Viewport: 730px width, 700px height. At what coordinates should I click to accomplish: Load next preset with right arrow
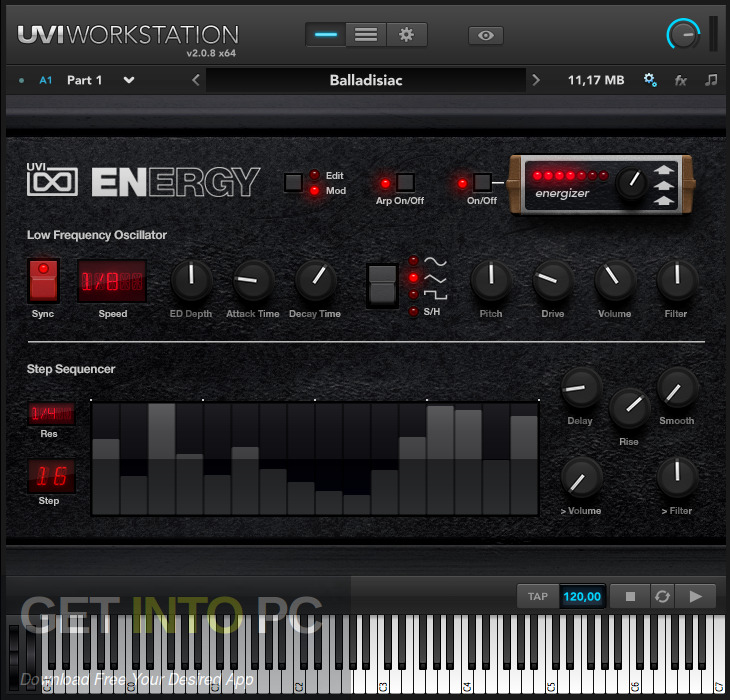536,80
